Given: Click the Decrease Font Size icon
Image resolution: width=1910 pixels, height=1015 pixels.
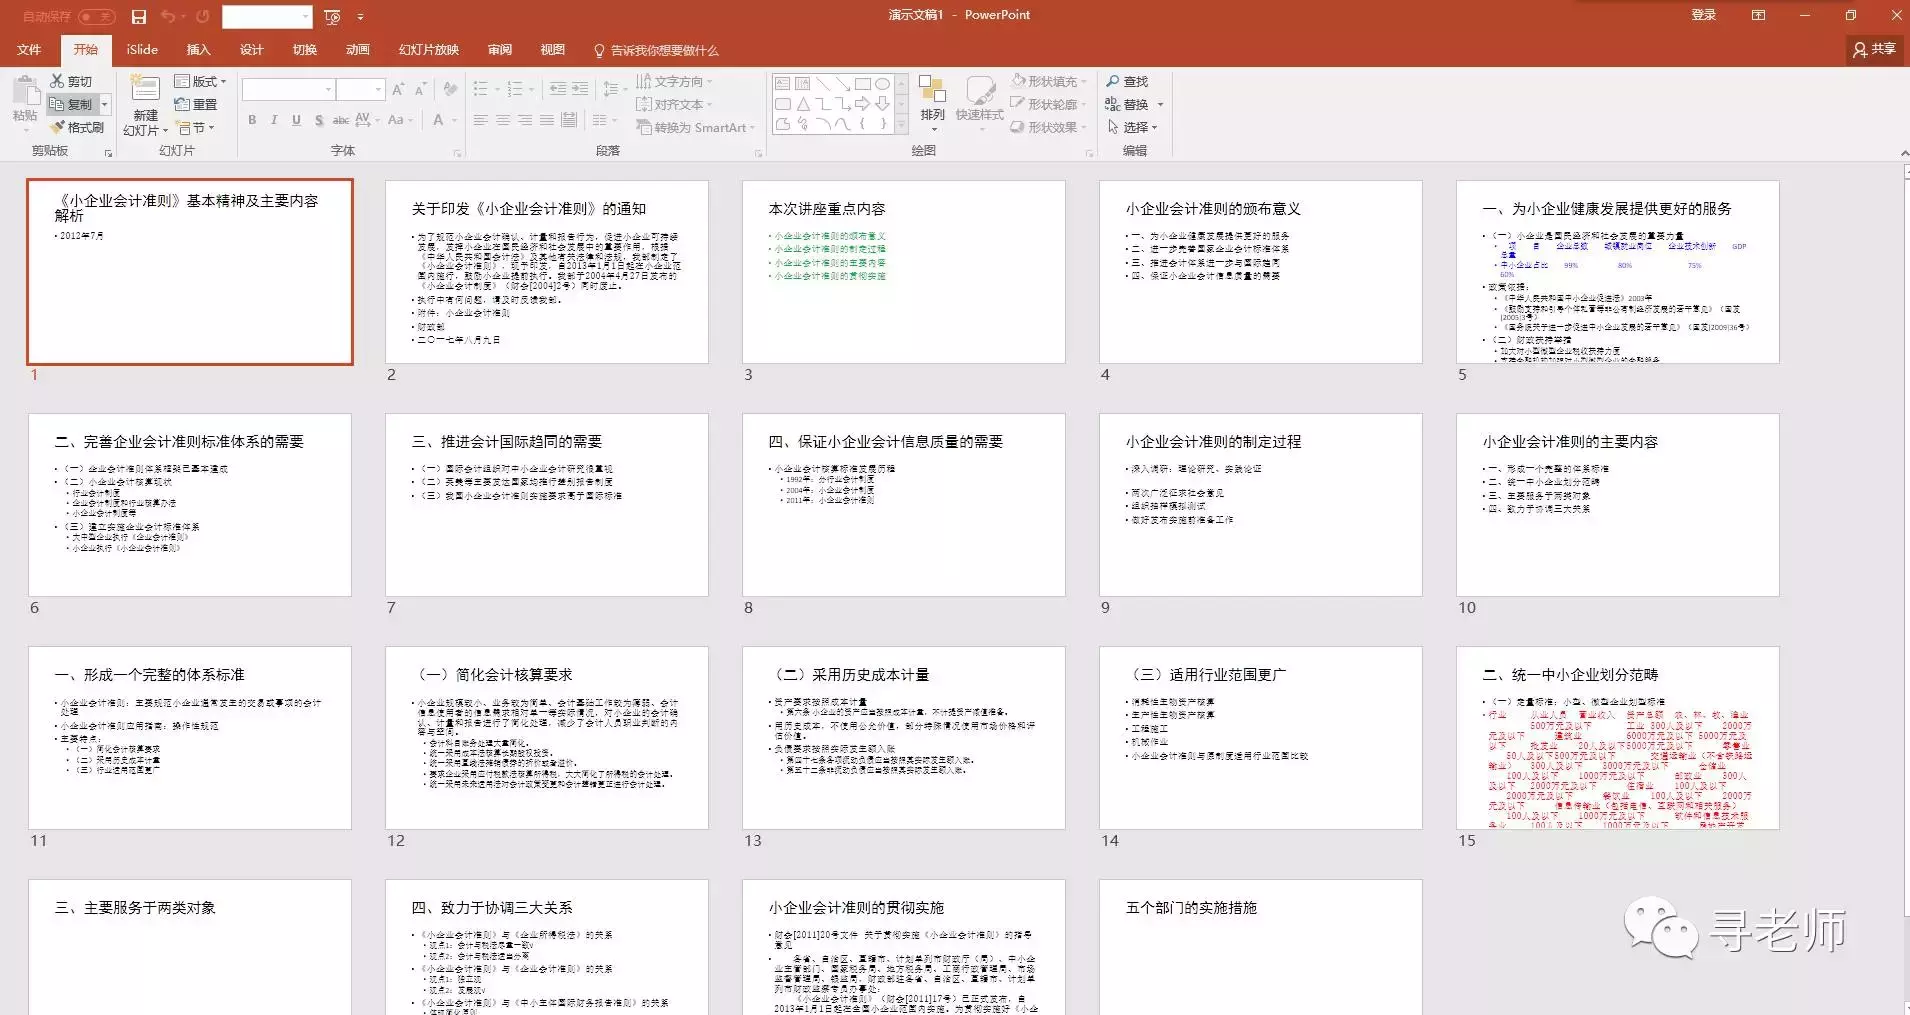Looking at the screenshot, I should (421, 89).
